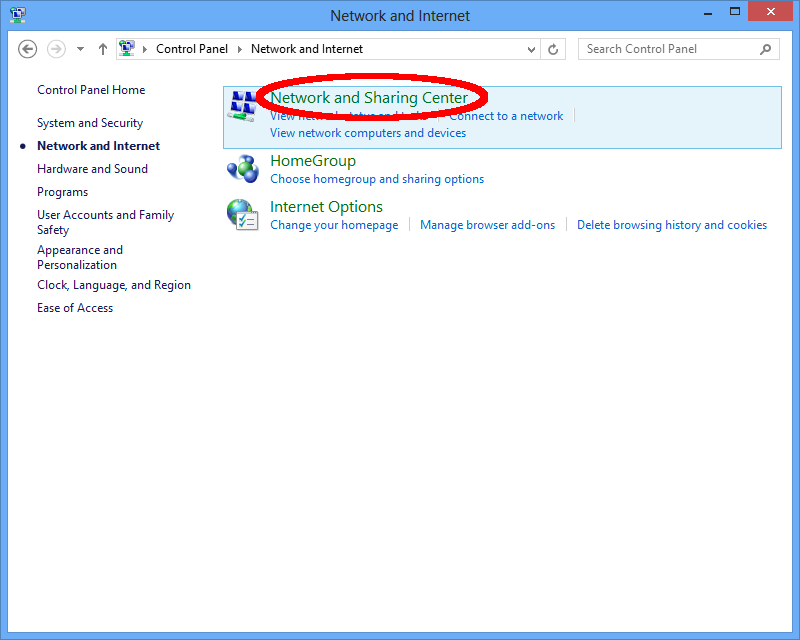The image size is (800, 640).
Task: Open Ease of Access category
Action: tap(75, 308)
